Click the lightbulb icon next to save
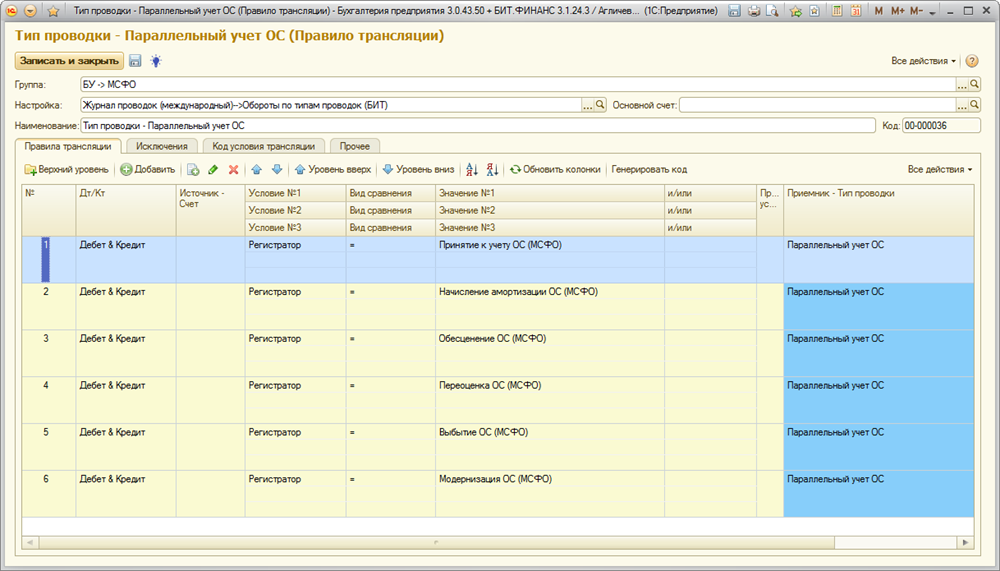 (x=155, y=61)
